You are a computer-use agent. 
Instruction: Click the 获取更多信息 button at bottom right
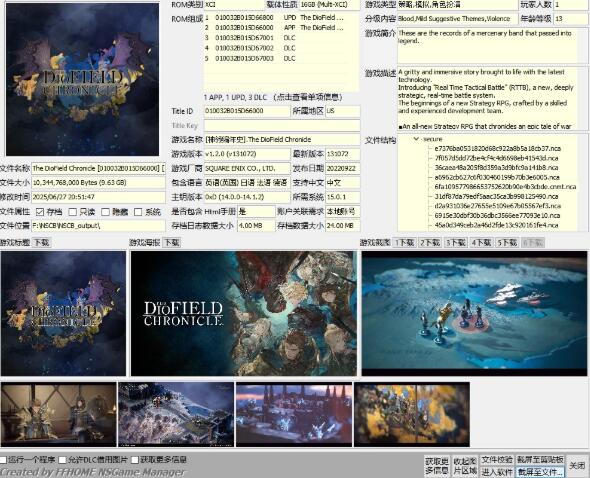coord(437,466)
